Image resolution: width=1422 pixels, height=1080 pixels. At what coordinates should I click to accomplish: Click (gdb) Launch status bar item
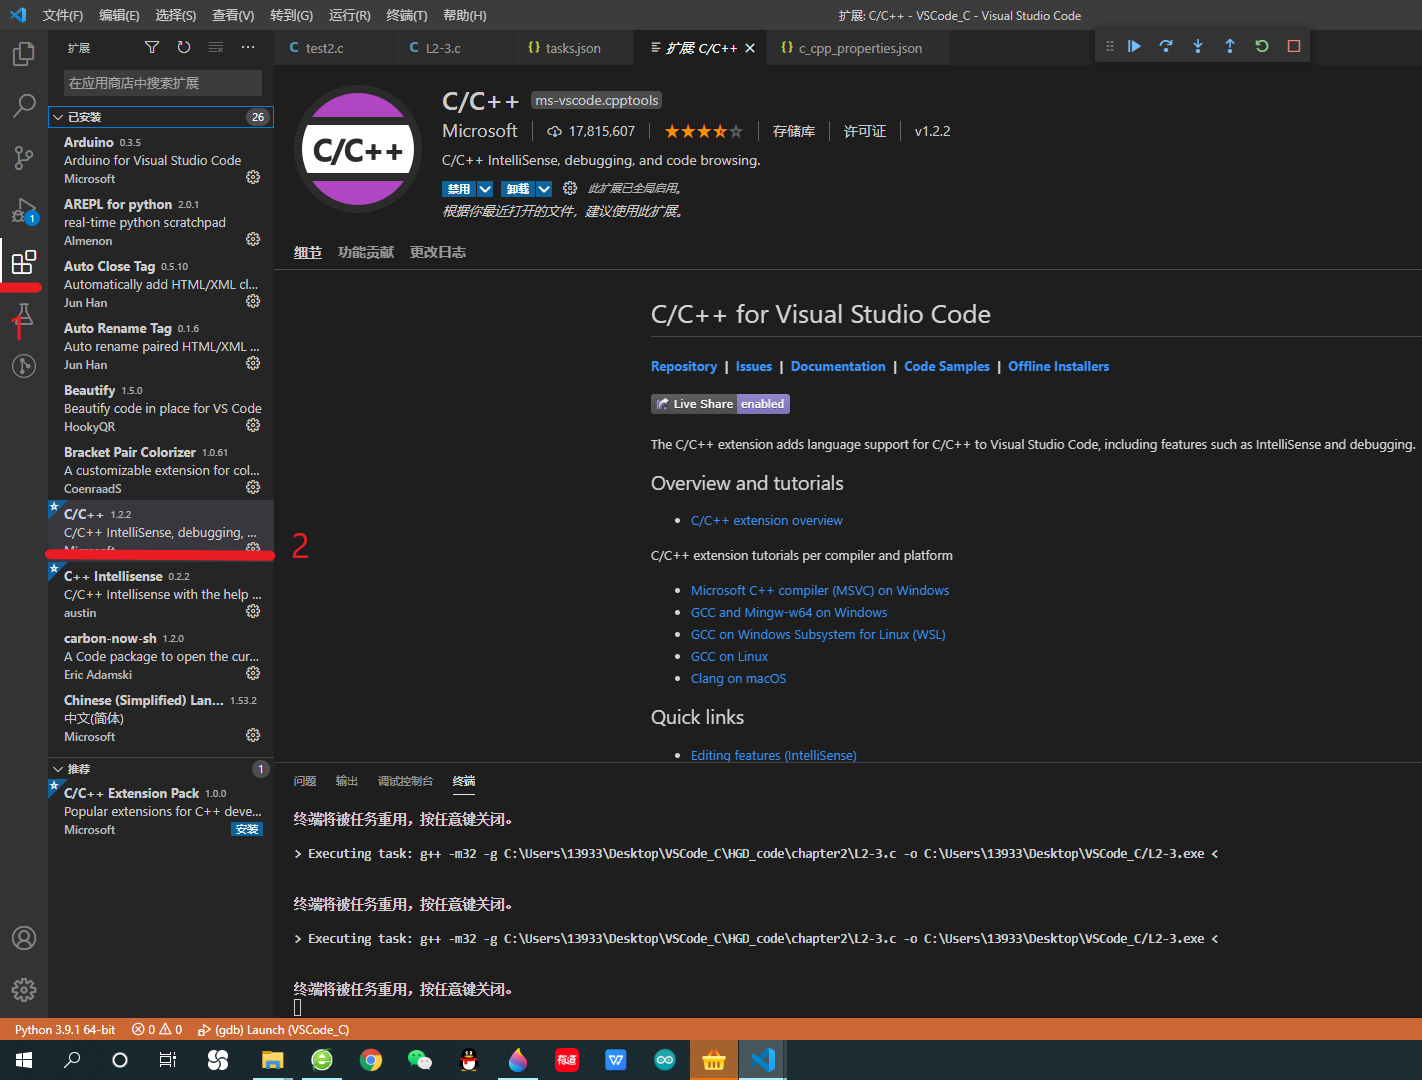(x=273, y=1029)
